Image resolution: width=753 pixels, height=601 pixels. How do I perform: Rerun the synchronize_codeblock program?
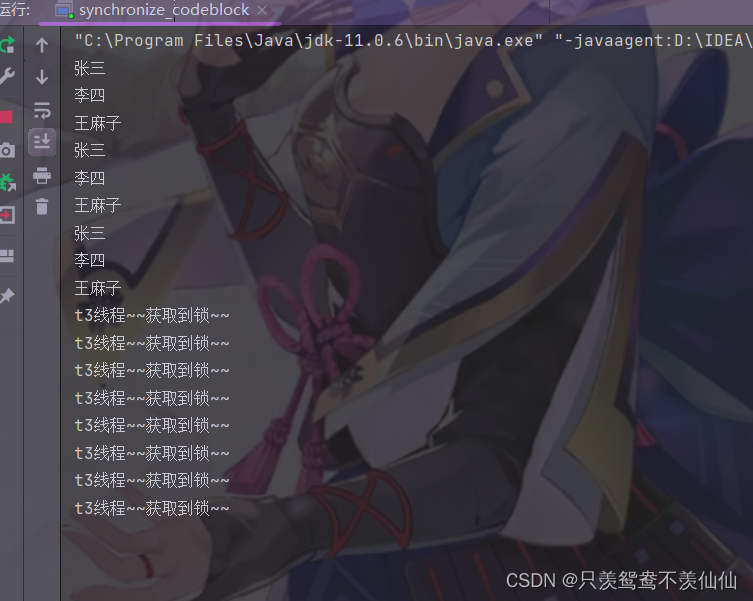click(7, 45)
